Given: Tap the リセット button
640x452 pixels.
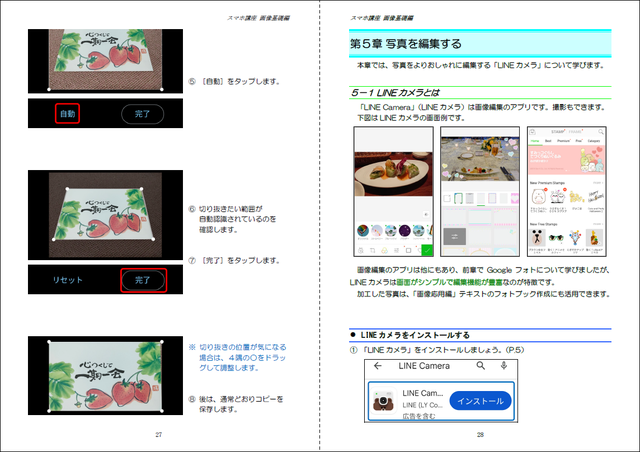Looking at the screenshot, I should pos(68,280).
